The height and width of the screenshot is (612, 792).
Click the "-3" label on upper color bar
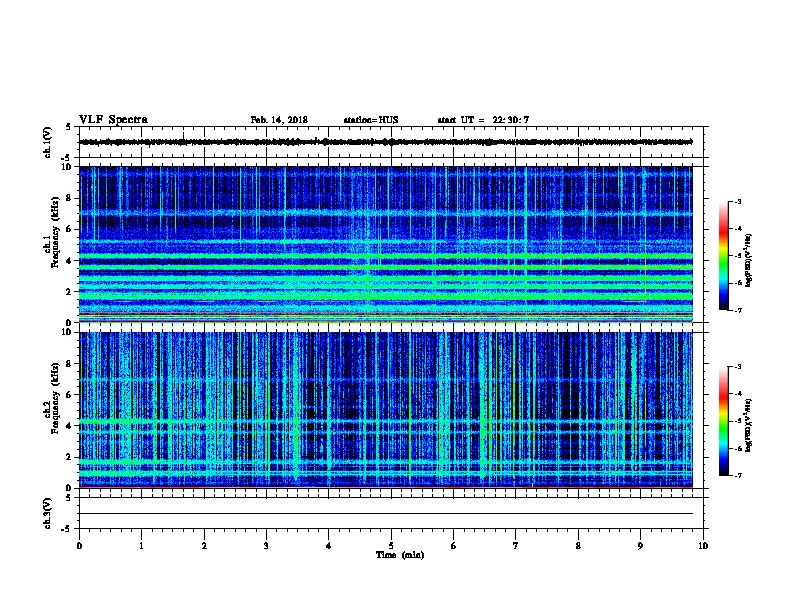[737, 201]
